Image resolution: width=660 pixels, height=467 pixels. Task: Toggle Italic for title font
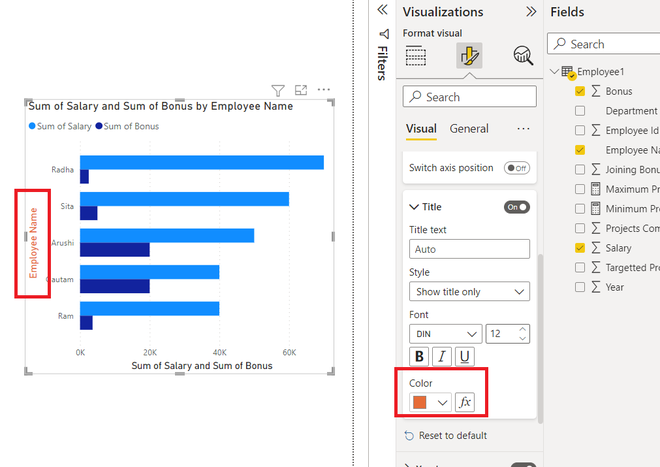(442, 357)
